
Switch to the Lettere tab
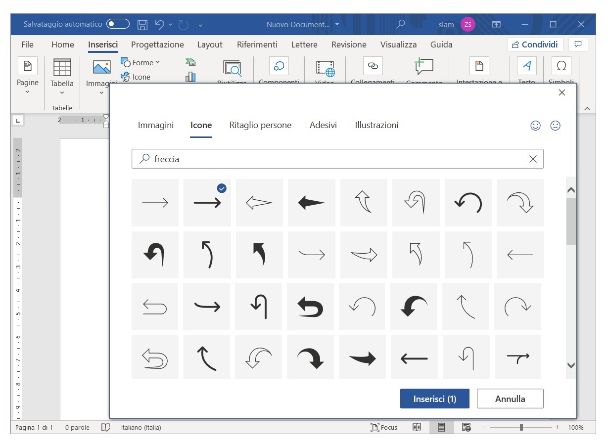point(304,44)
